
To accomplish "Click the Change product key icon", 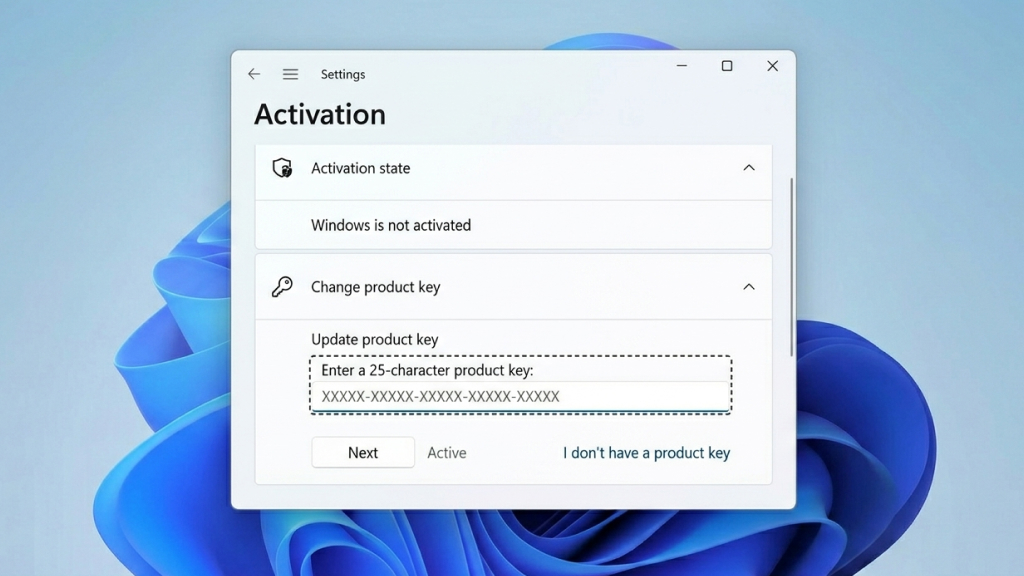I will (282, 286).
